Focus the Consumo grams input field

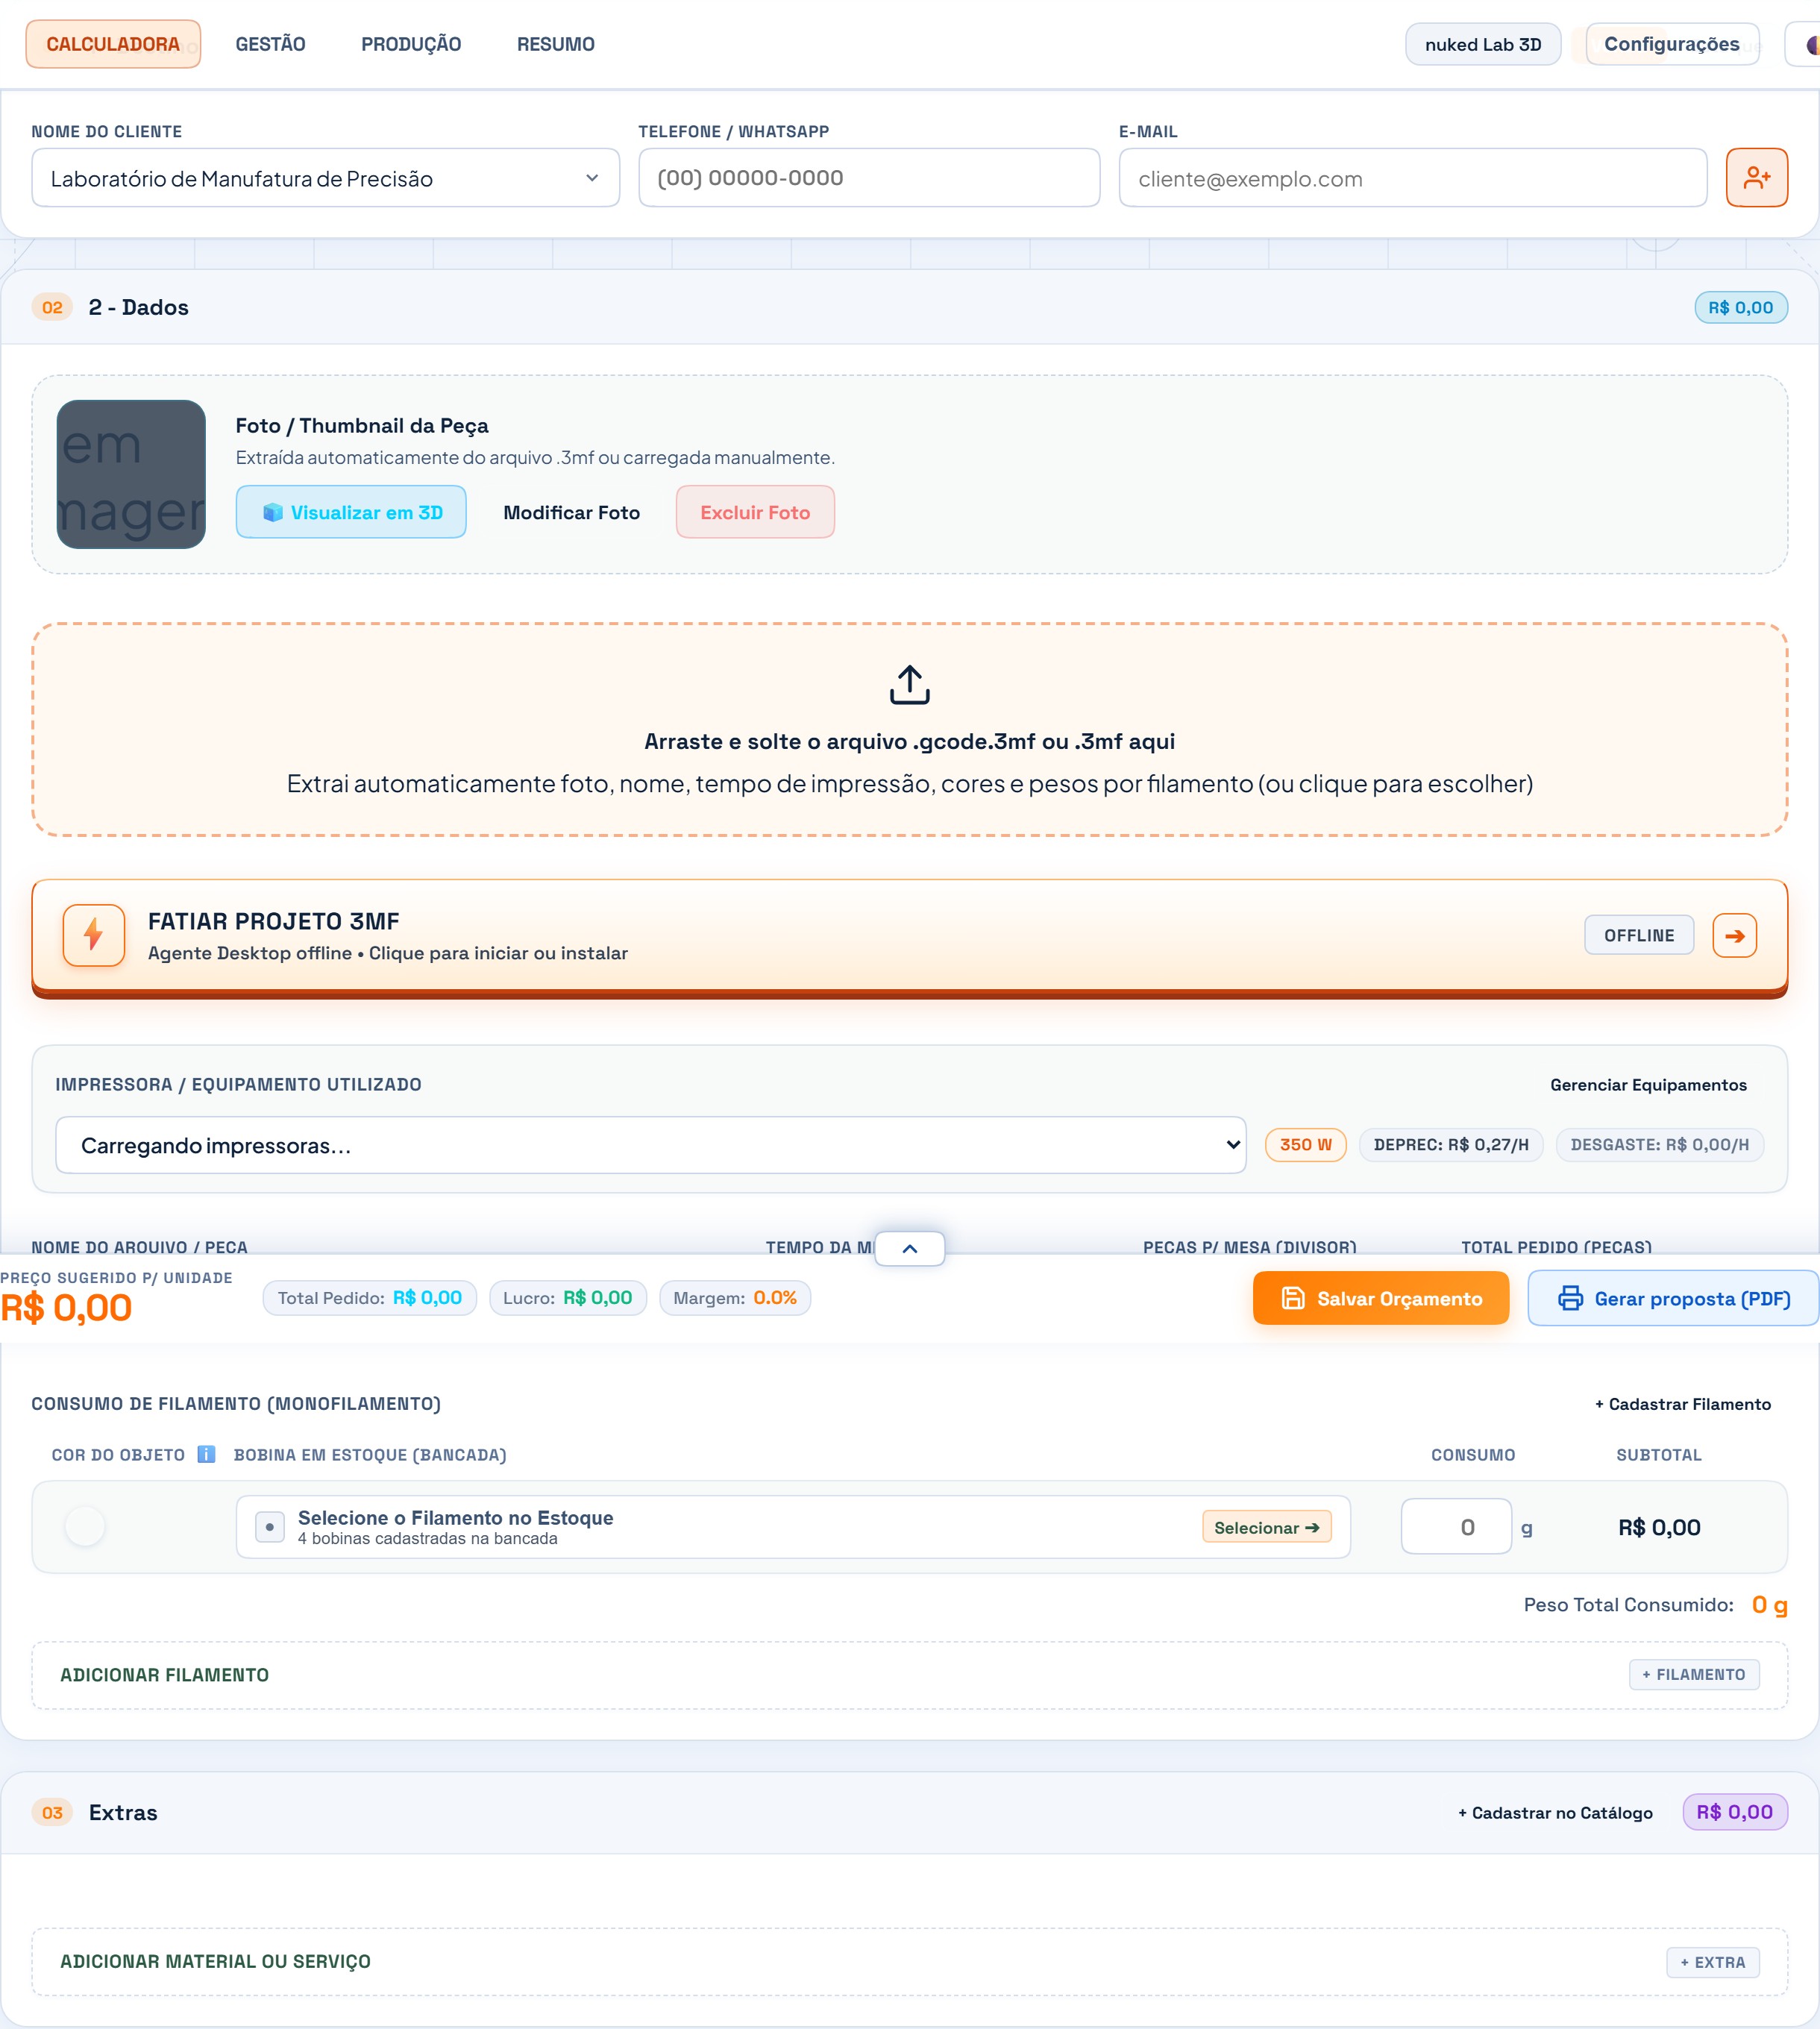pos(1456,1526)
